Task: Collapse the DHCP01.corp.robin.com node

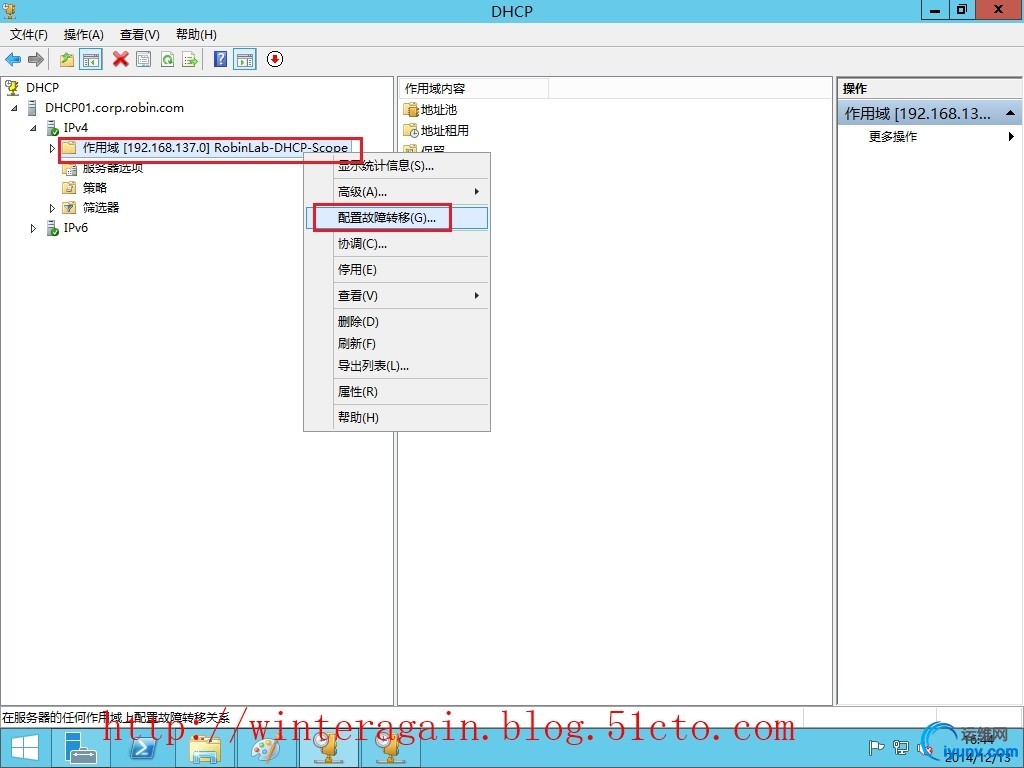Action: click(14, 108)
